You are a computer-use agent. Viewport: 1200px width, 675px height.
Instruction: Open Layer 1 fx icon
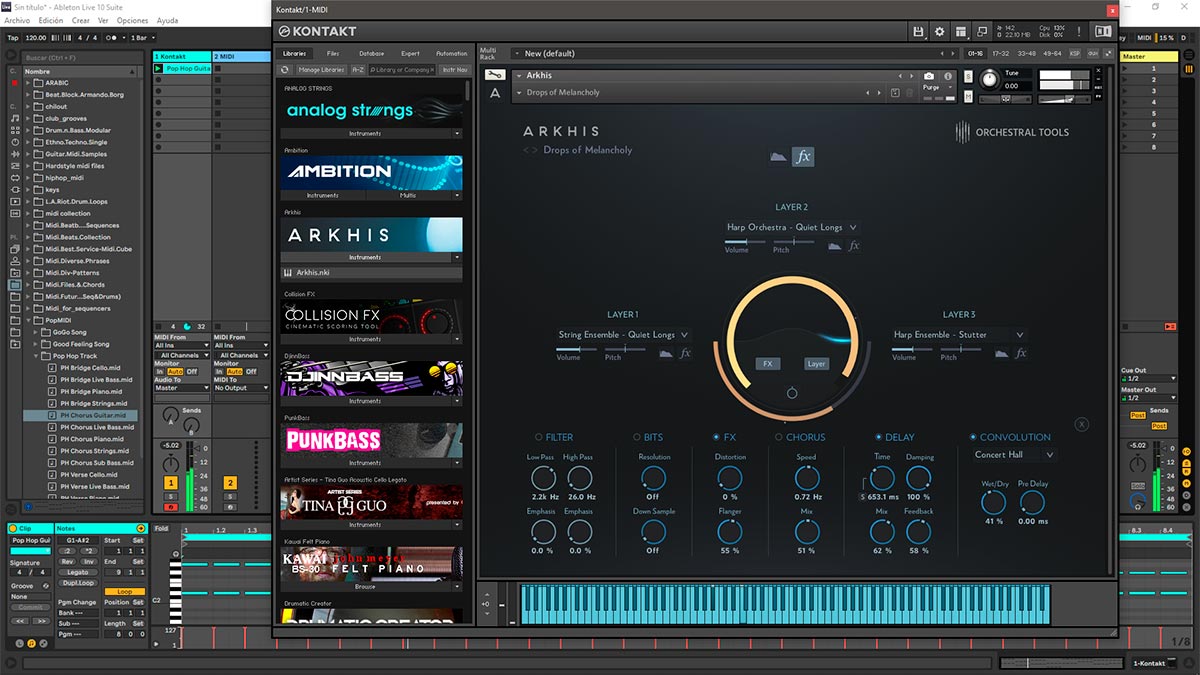tap(686, 353)
